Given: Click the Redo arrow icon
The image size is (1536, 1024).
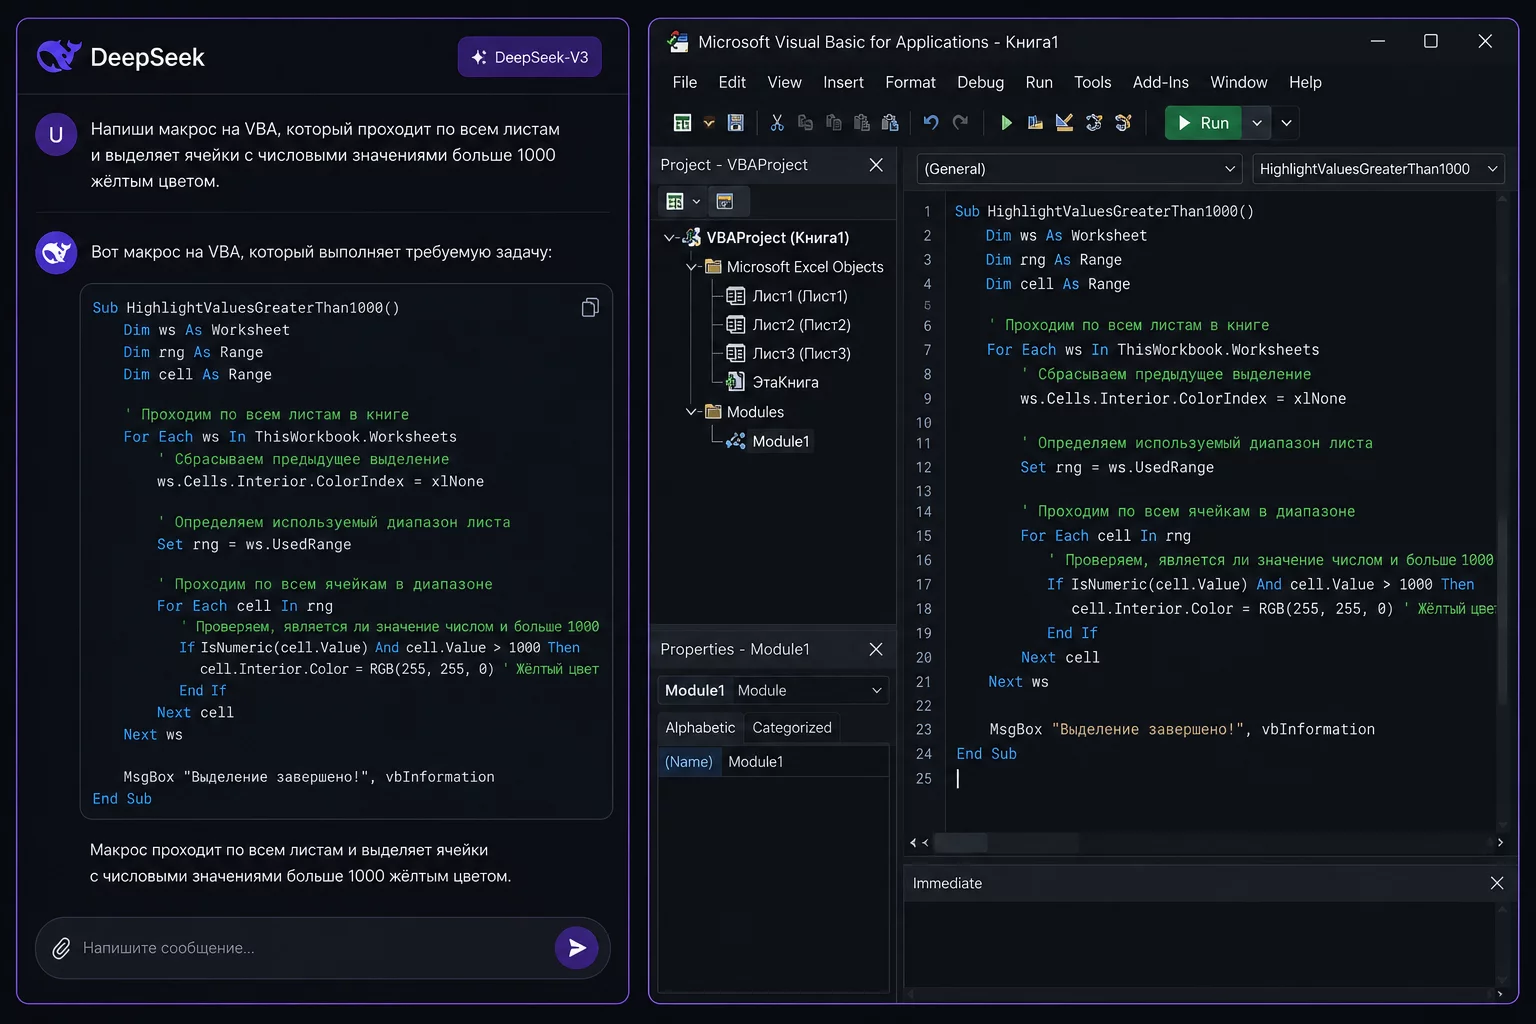Looking at the screenshot, I should point(961,123).
